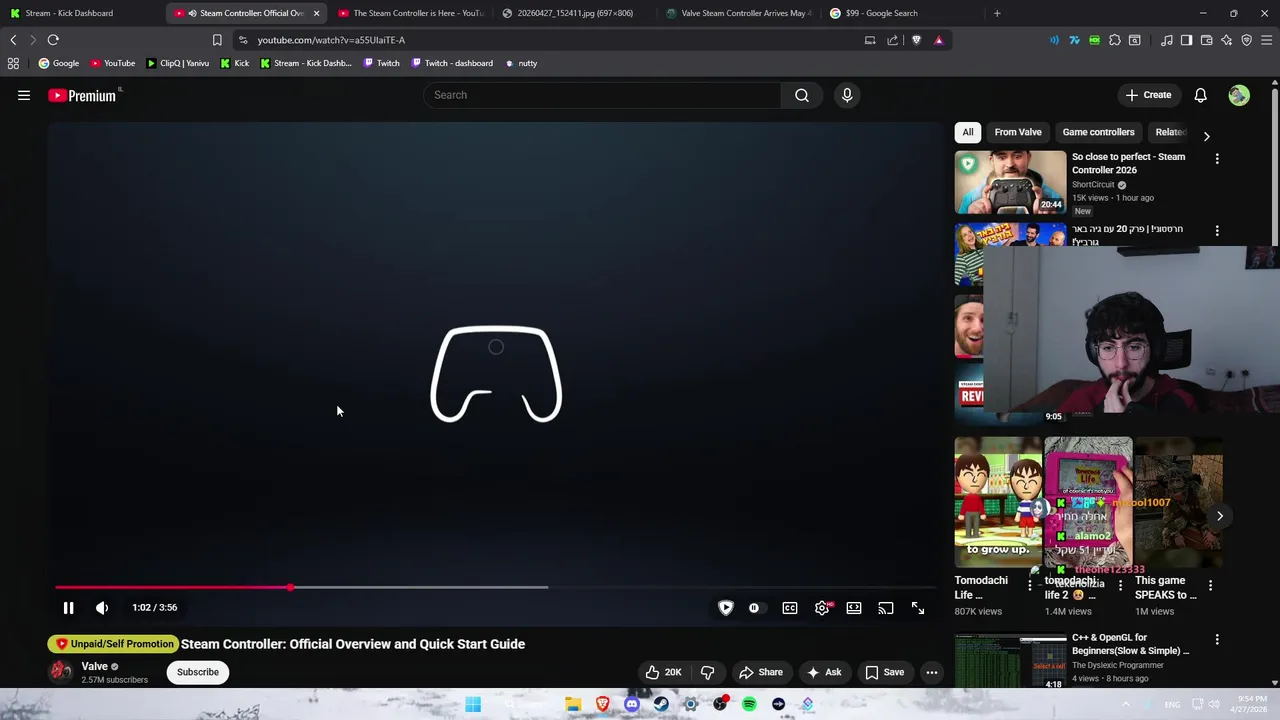This screenshot has width=1280, height=720.
Task: Toggle the browser sidebar panel
Action: [1186, 40]
